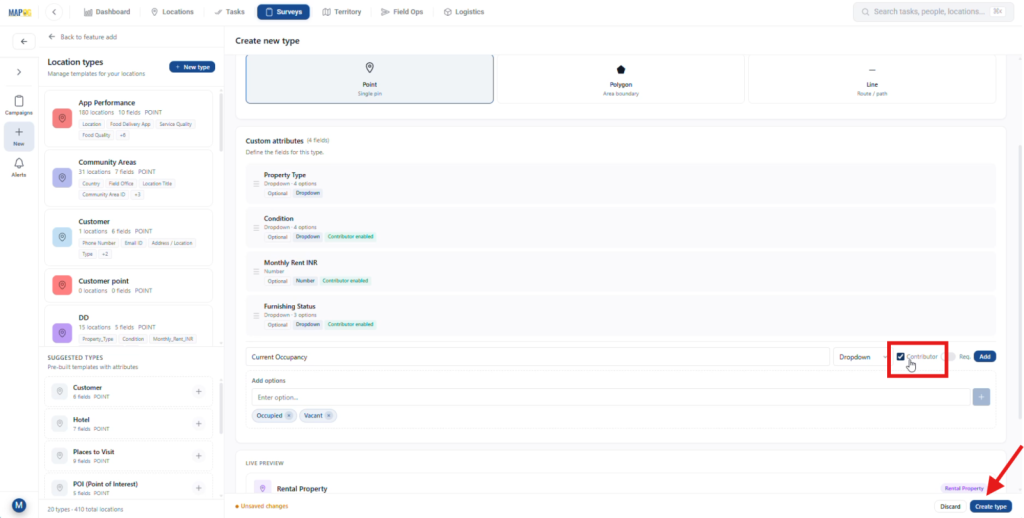
Task: Open the Tasks tab
Action: 229,12
